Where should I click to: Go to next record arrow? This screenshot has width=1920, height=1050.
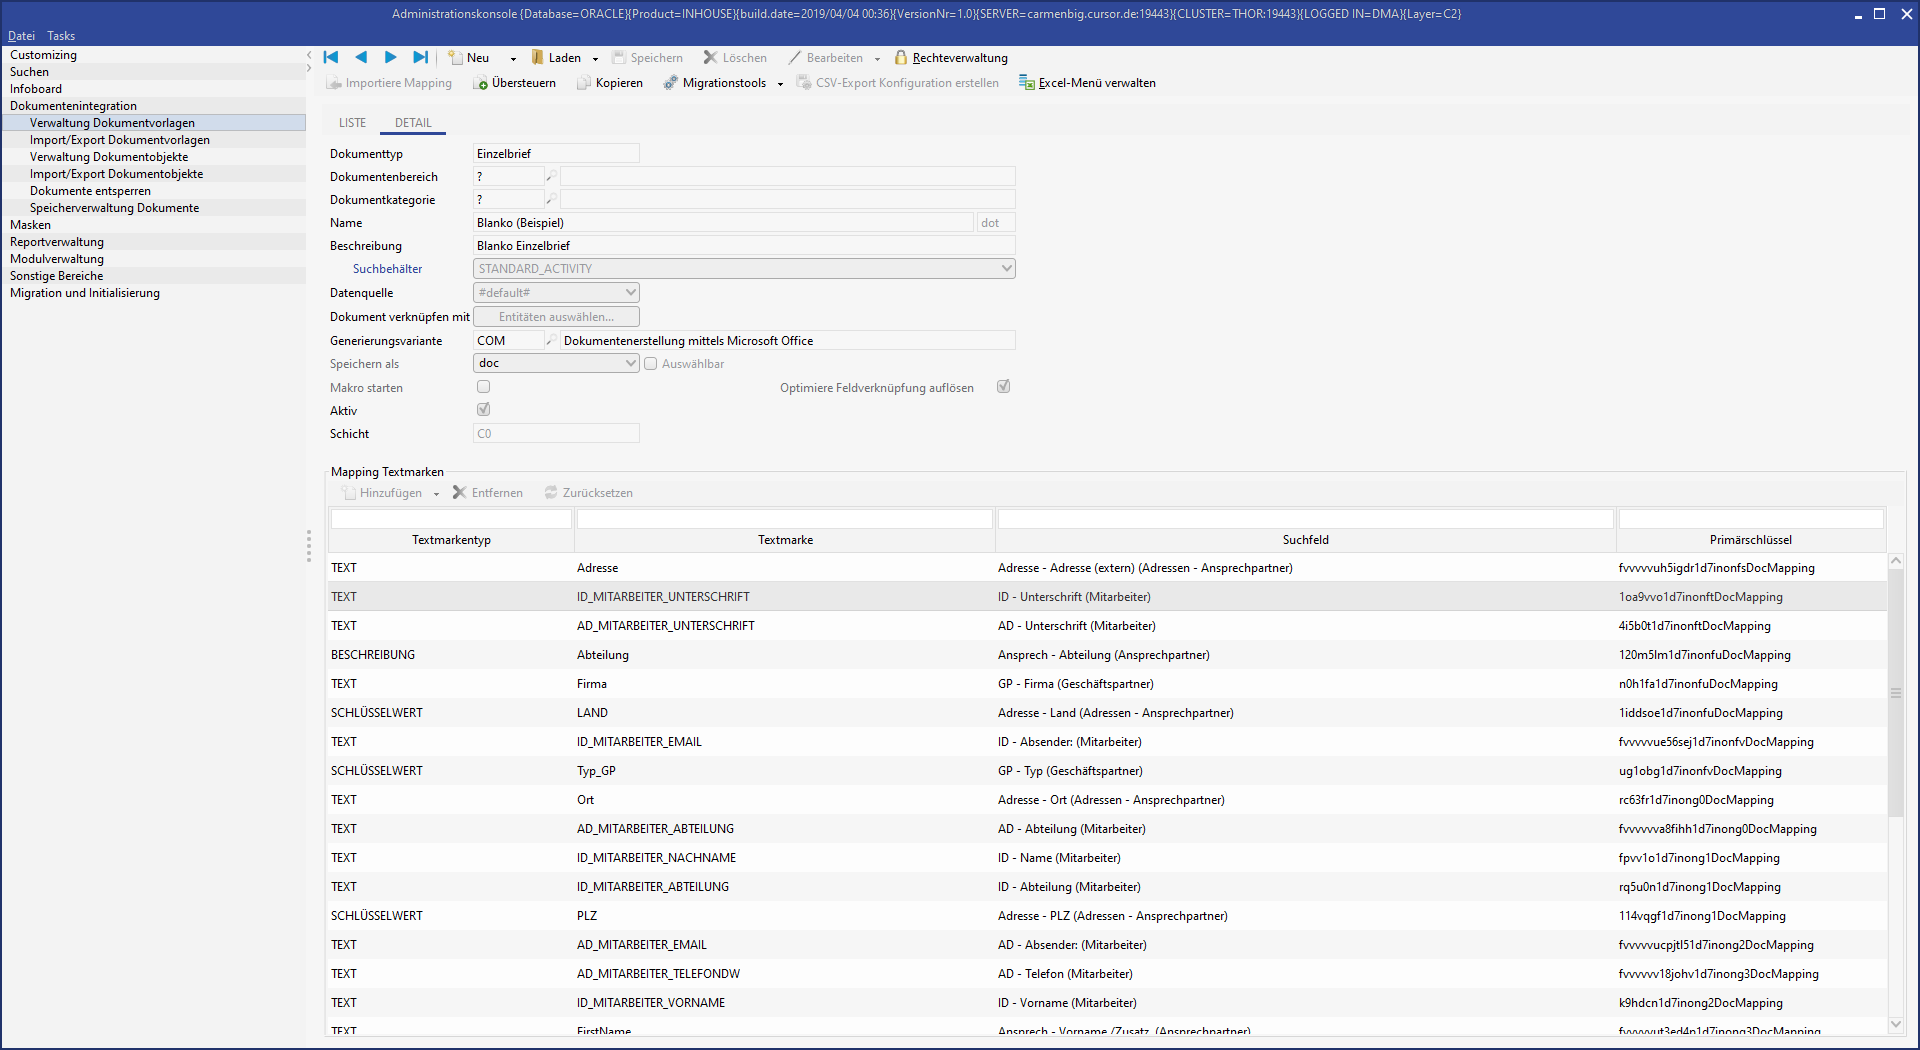pyautogui.click(x=390, y=58)
